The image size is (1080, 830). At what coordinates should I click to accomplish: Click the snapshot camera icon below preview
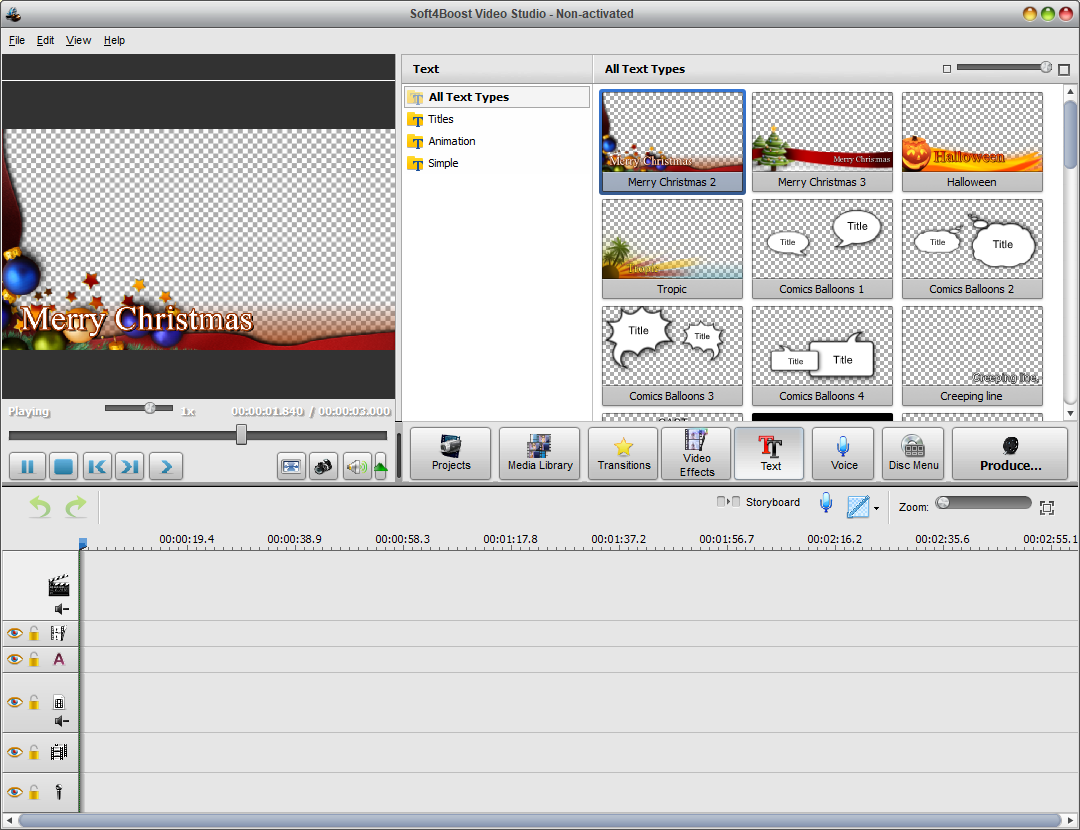(323, 466)
